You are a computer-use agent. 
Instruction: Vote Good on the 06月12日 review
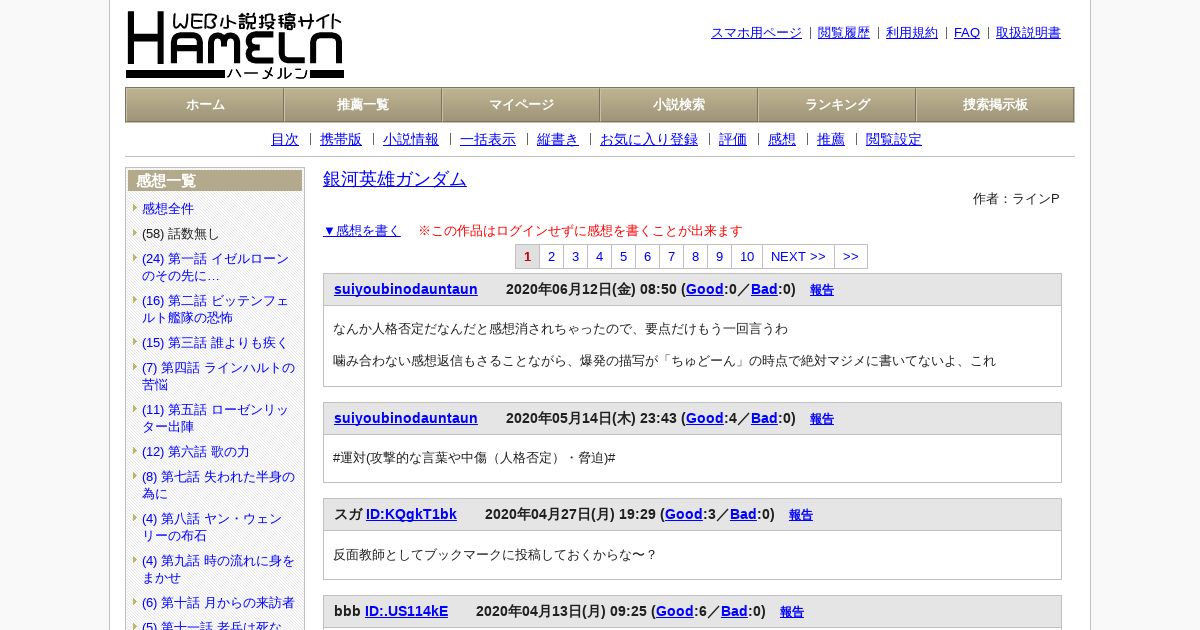(704, 289)
